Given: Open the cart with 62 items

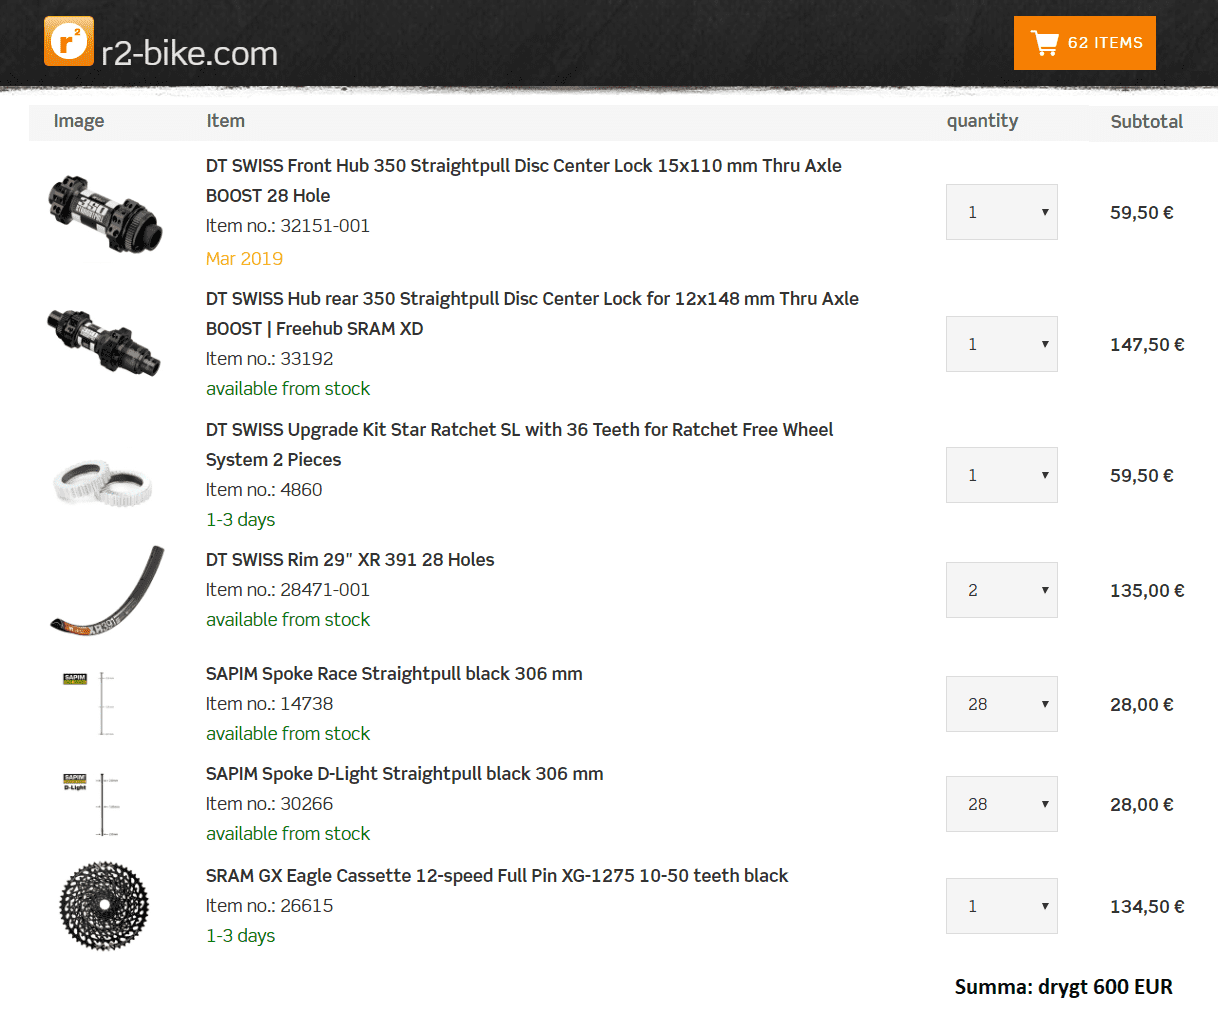Looking at the screenshot, I should (1084, 43).
